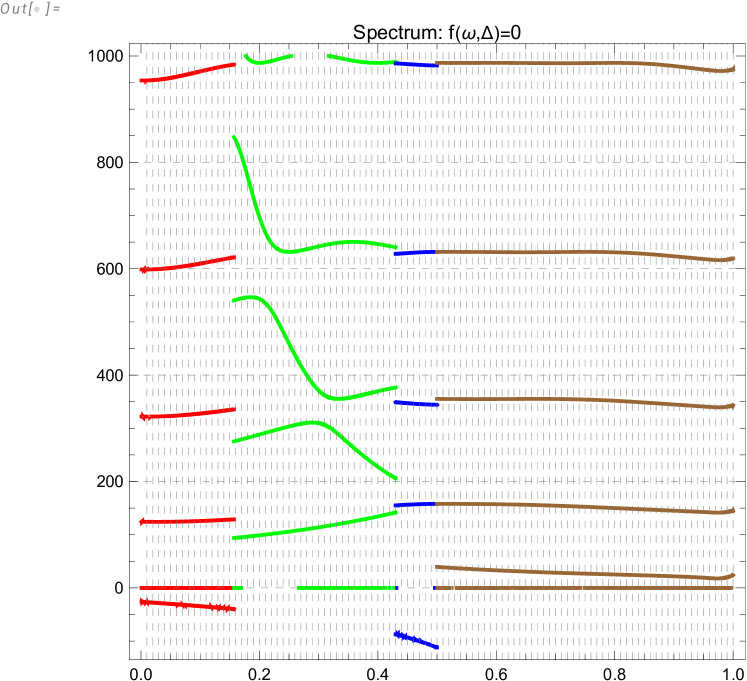Screen dimensions: 747x681
Task: Select the third brown curve from top
Action: coord(580,400)
